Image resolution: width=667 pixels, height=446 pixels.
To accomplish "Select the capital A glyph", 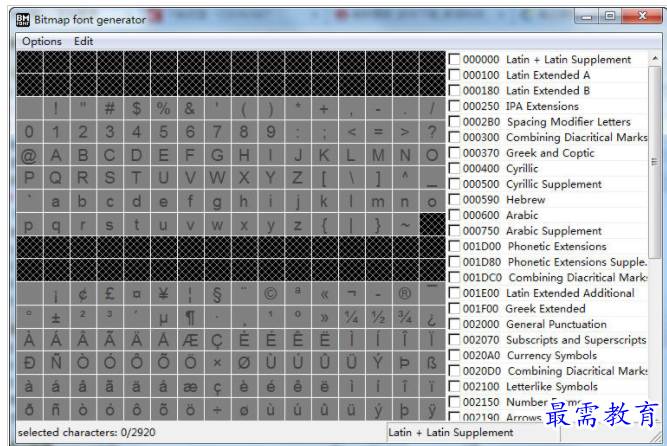I will (56, 155).
